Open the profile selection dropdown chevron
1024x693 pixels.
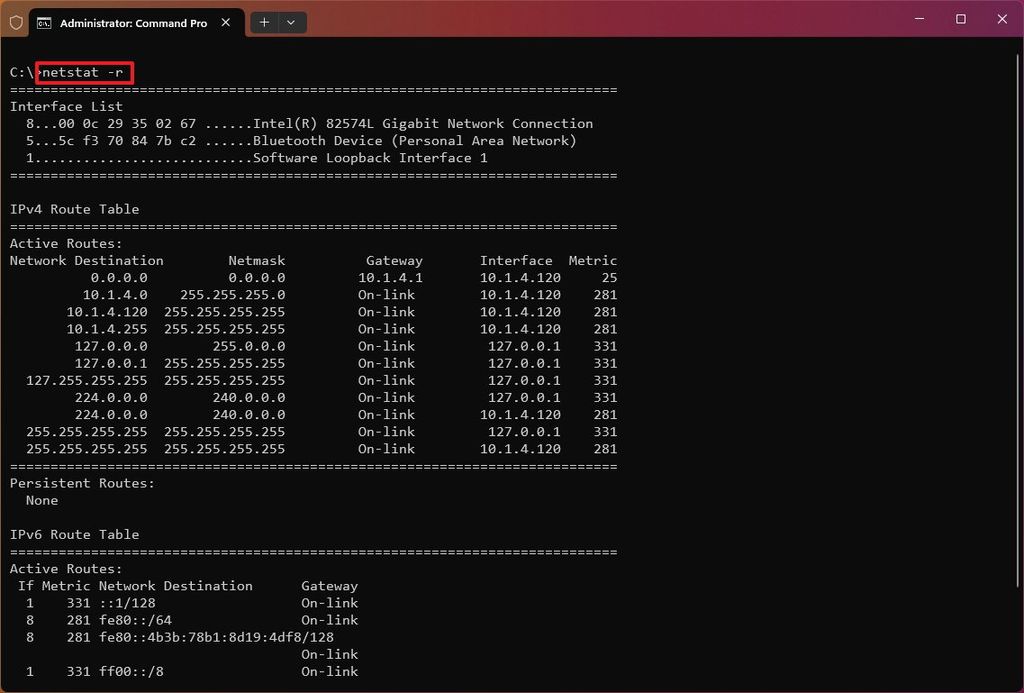pyautogui.click(x=291, y=22)
